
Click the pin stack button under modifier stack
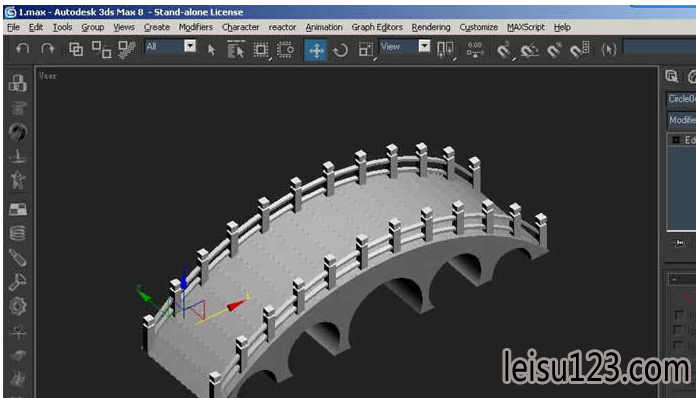click(679, 243)
